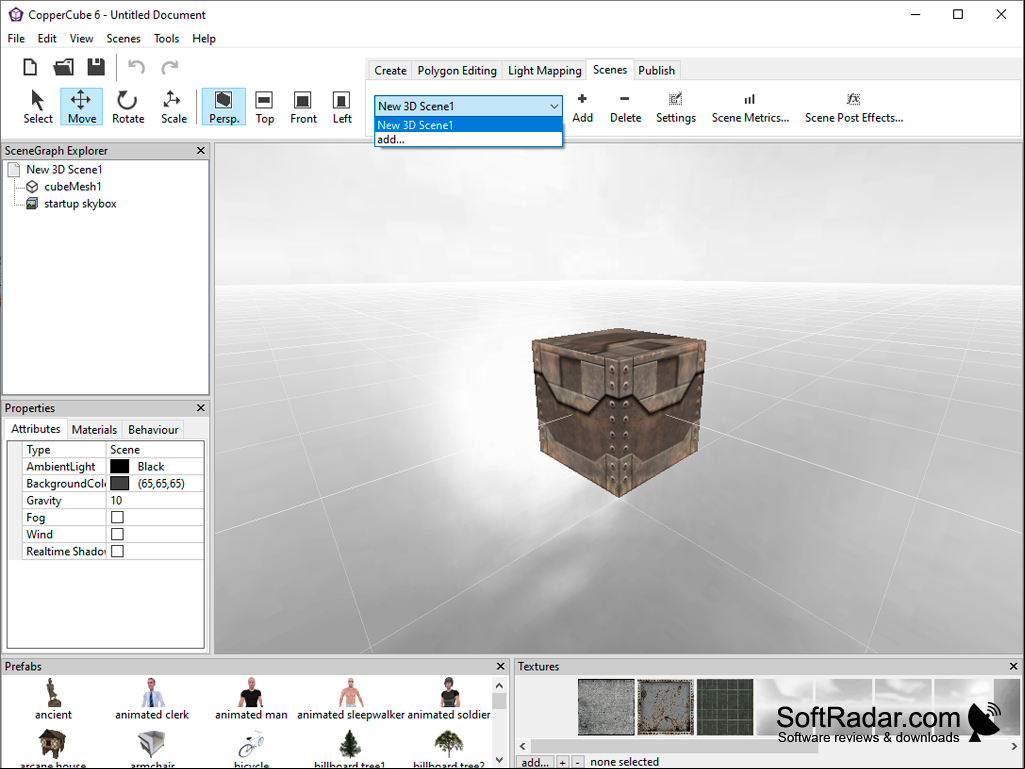This screenshot has height=769, width=1025.
Task: Select cubeMesh1 in the scene tree
Action: (73, 186)
